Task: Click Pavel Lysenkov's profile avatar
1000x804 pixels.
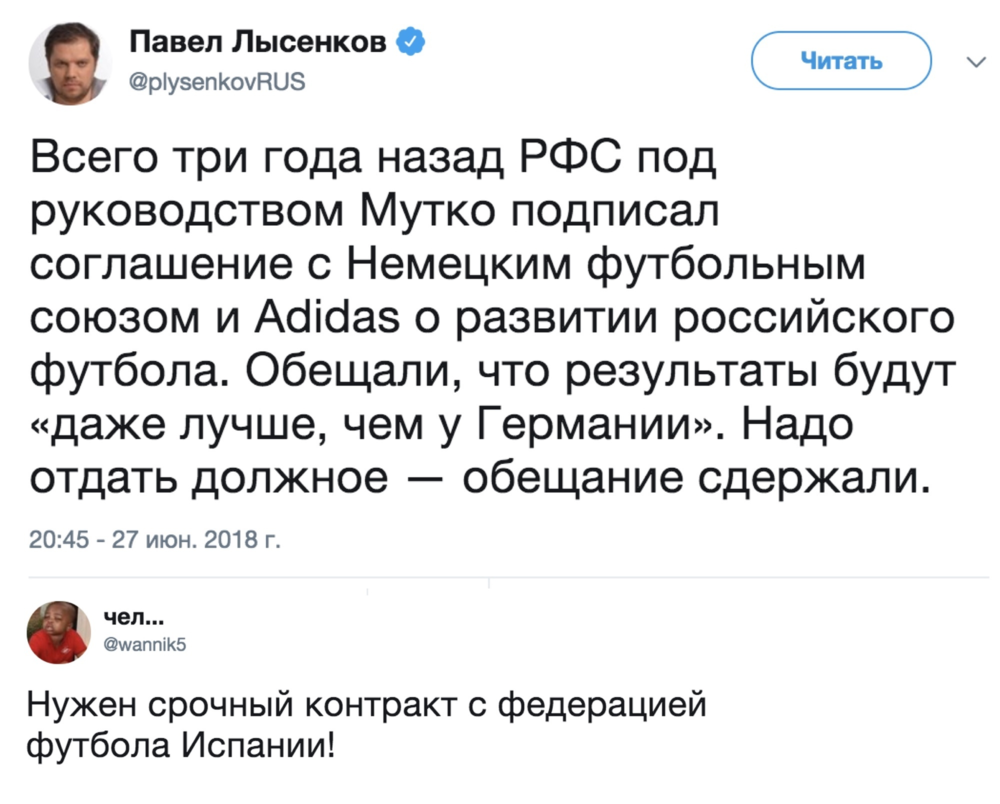Action: [68, 62]
